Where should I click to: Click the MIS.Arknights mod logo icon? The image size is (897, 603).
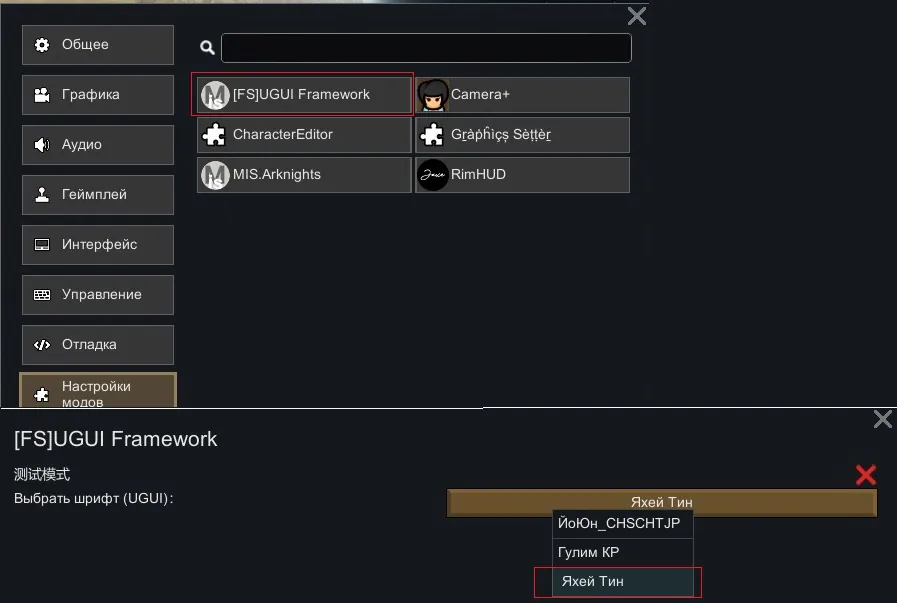[215, 175]
